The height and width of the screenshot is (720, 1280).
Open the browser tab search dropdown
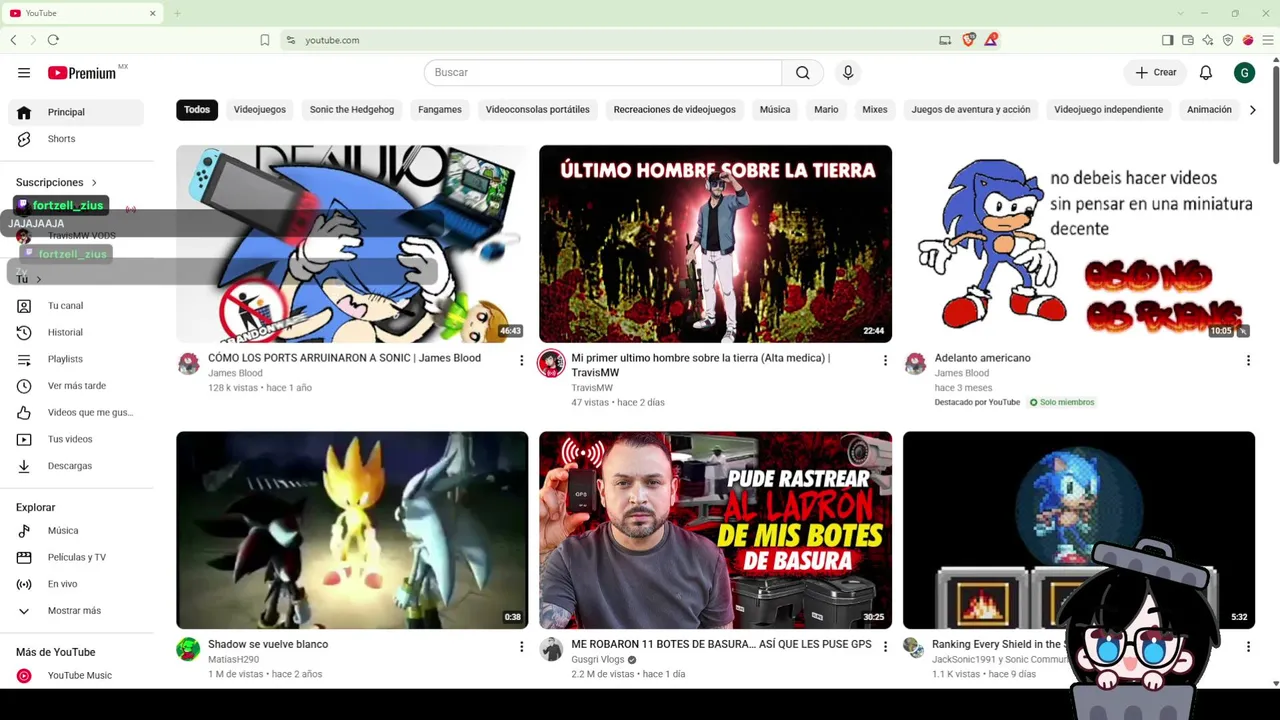1180,13
